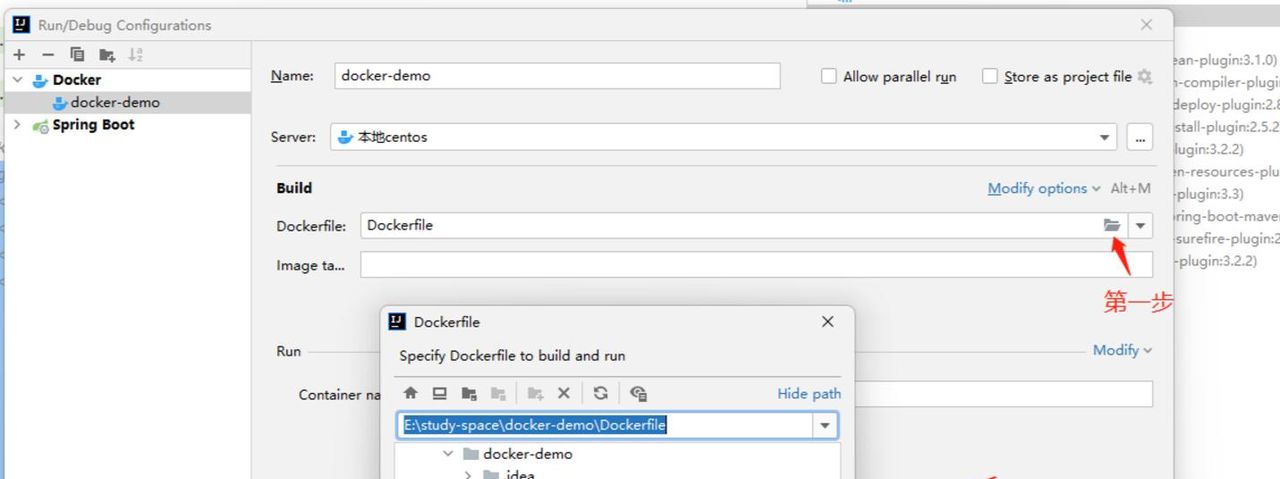
Task: Select docker-demo folder in file chooser
Action: (x=528, y=454)
